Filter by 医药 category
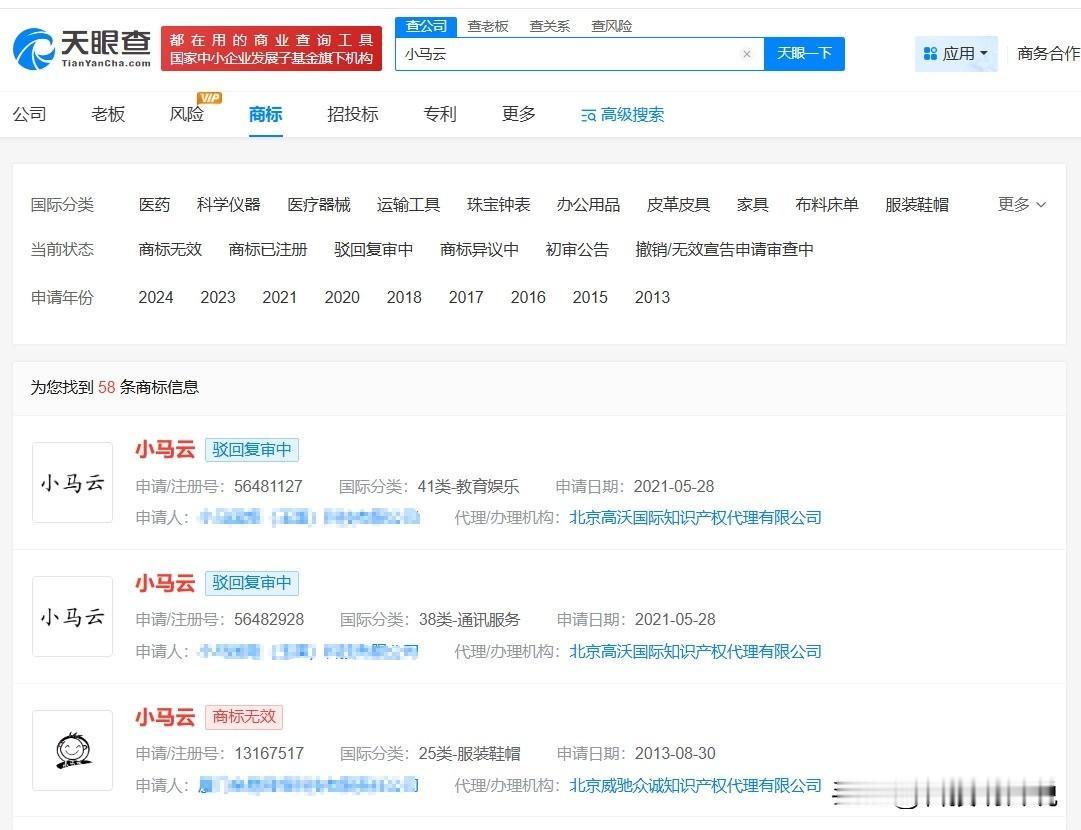This screenshot has width=1081, height=830. [x=154, y=205]
